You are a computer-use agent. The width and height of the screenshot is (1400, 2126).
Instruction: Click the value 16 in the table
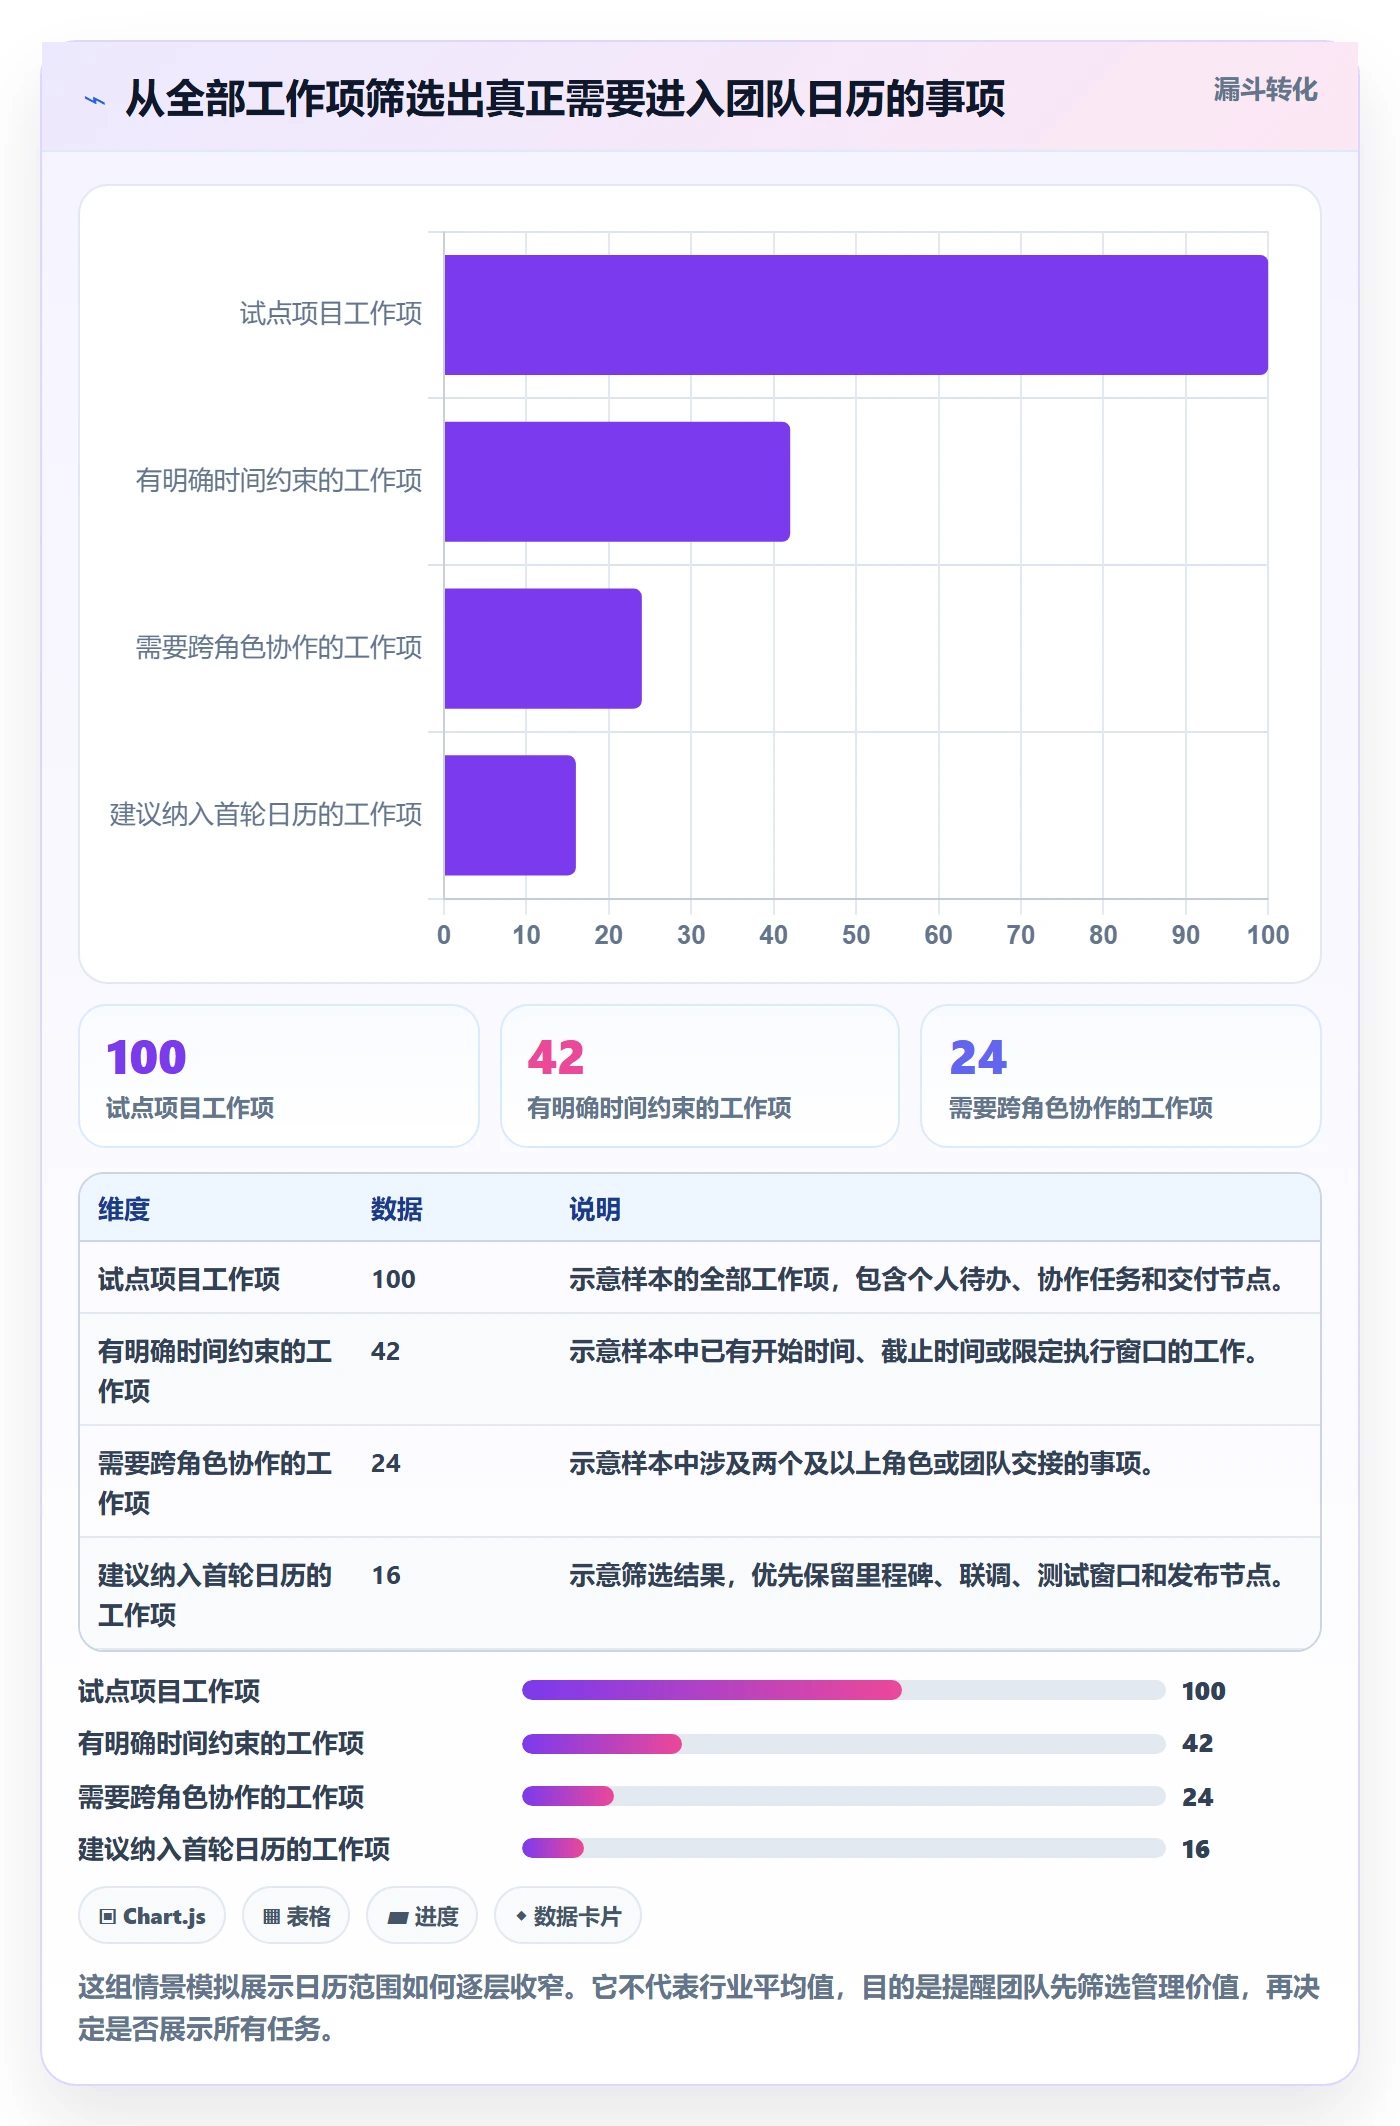pyautogui.click(x=386, y=1575)
